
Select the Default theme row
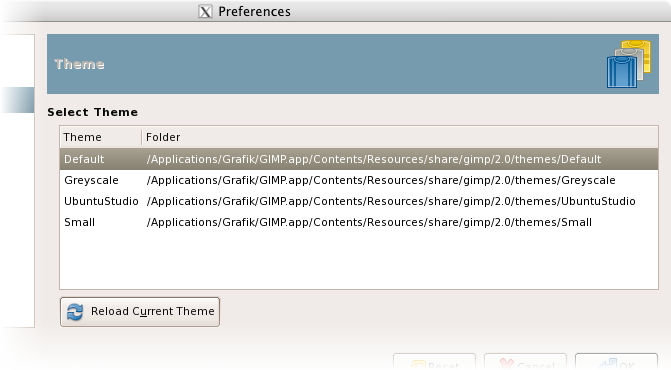click(359, 159)
